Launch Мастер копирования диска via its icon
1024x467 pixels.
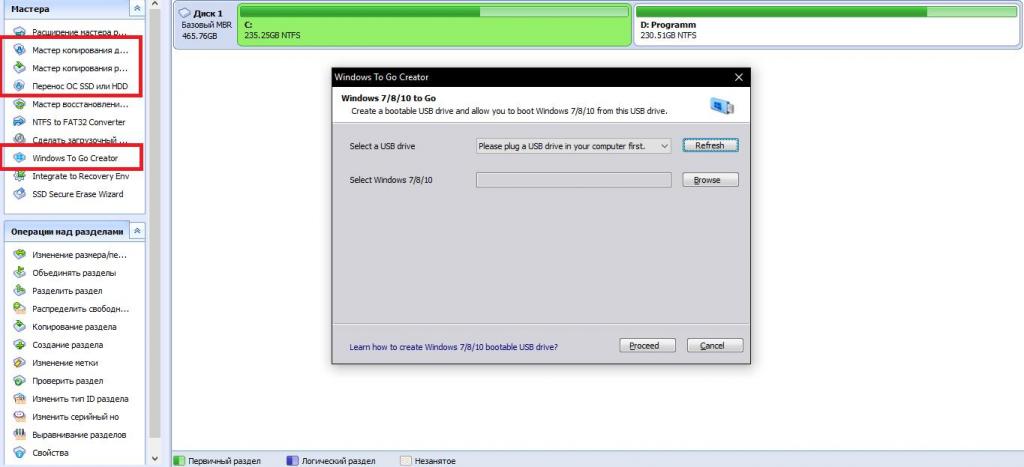20,50
